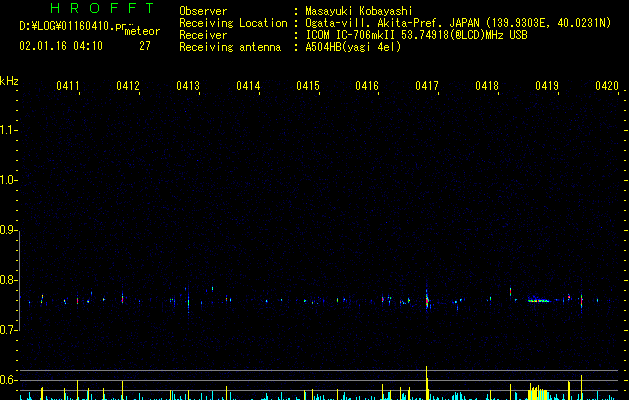
Task: Click the meteor count value 27
Action: pos(145,46)
